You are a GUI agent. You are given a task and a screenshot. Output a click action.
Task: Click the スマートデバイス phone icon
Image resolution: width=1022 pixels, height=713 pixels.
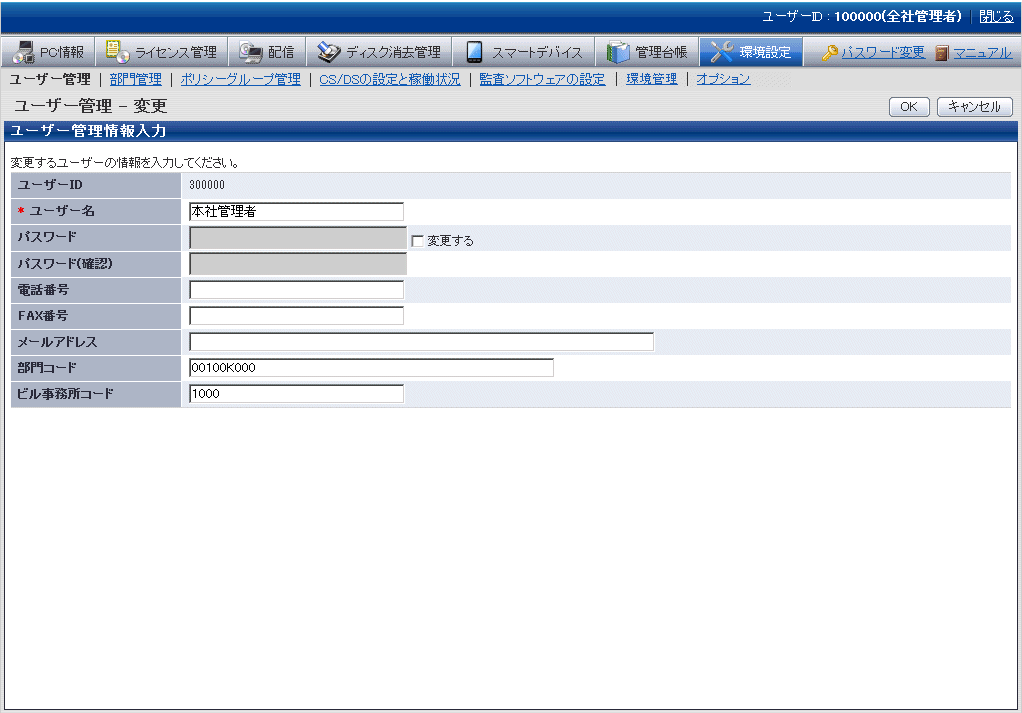(x=474, y=52)
